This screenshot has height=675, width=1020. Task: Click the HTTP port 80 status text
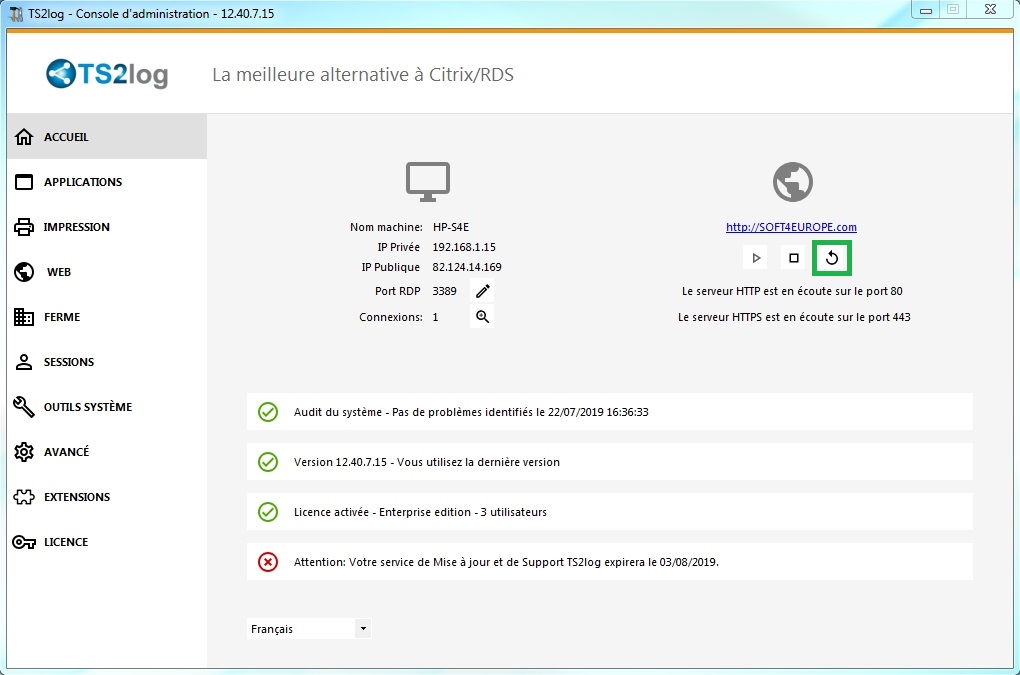coord(792,291)
